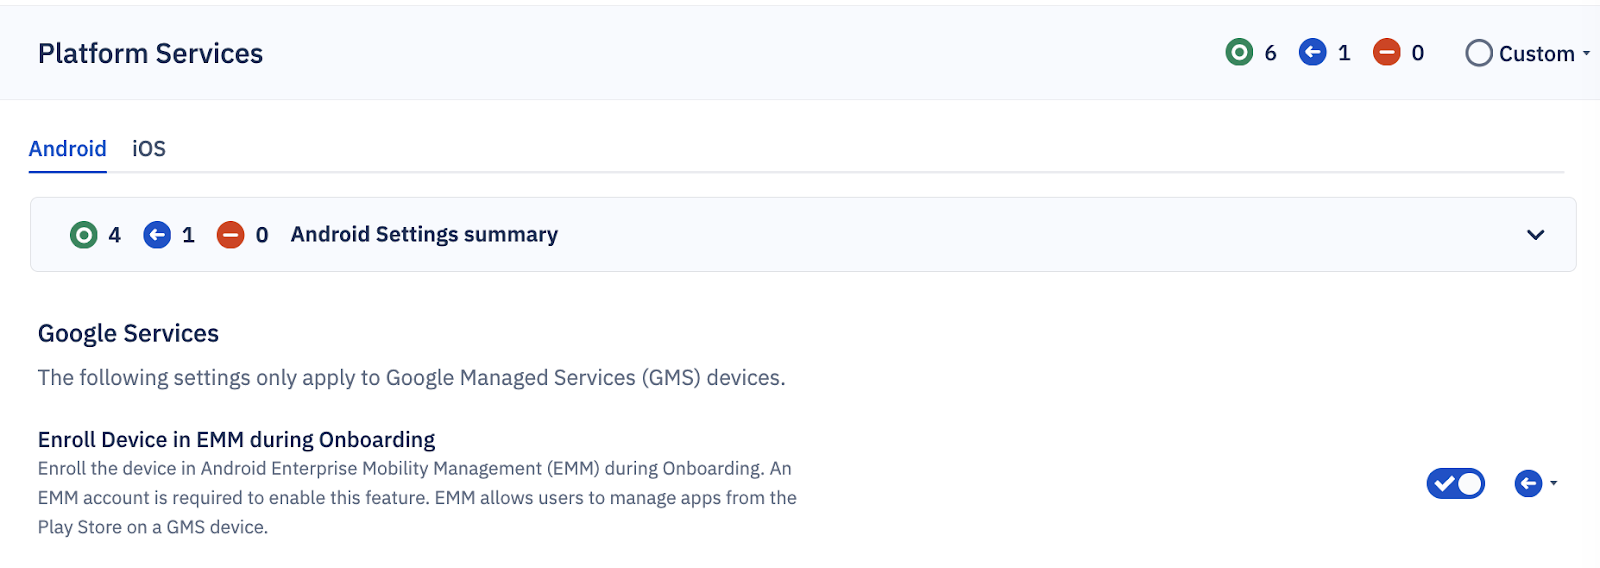The height and width of the screenshot is (568, 1600).
Task: Select the Android tab
Action: coord(67,149)
